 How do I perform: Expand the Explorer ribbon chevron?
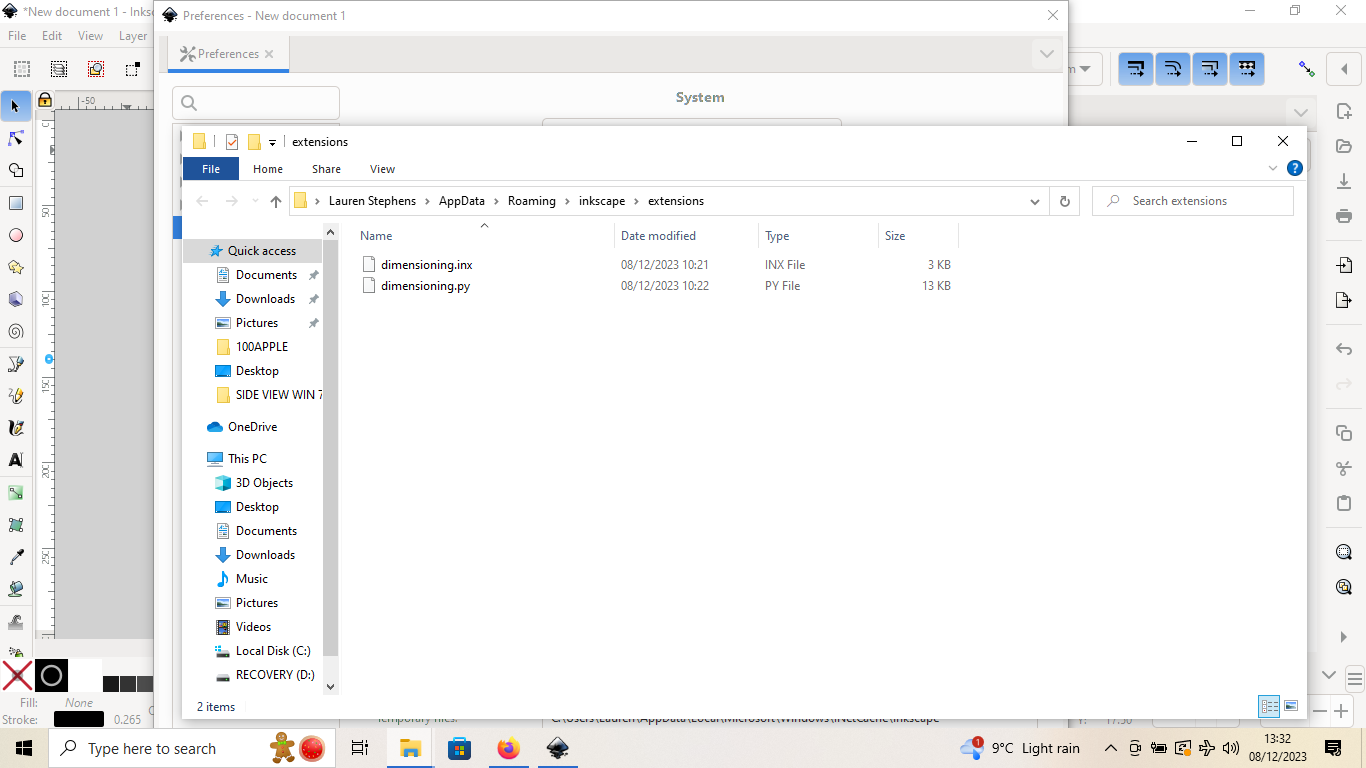[1273, 168]
